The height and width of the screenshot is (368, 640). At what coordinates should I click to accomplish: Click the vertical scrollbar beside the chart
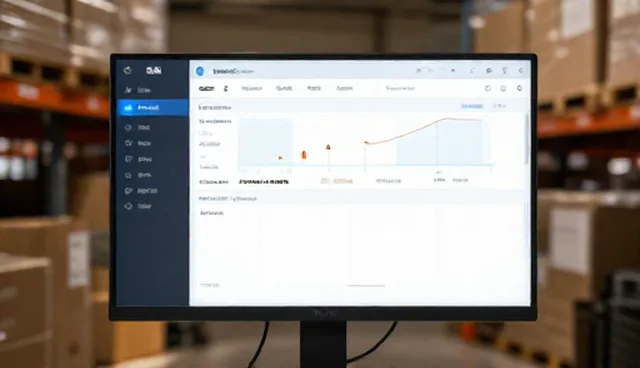point(527,139)
